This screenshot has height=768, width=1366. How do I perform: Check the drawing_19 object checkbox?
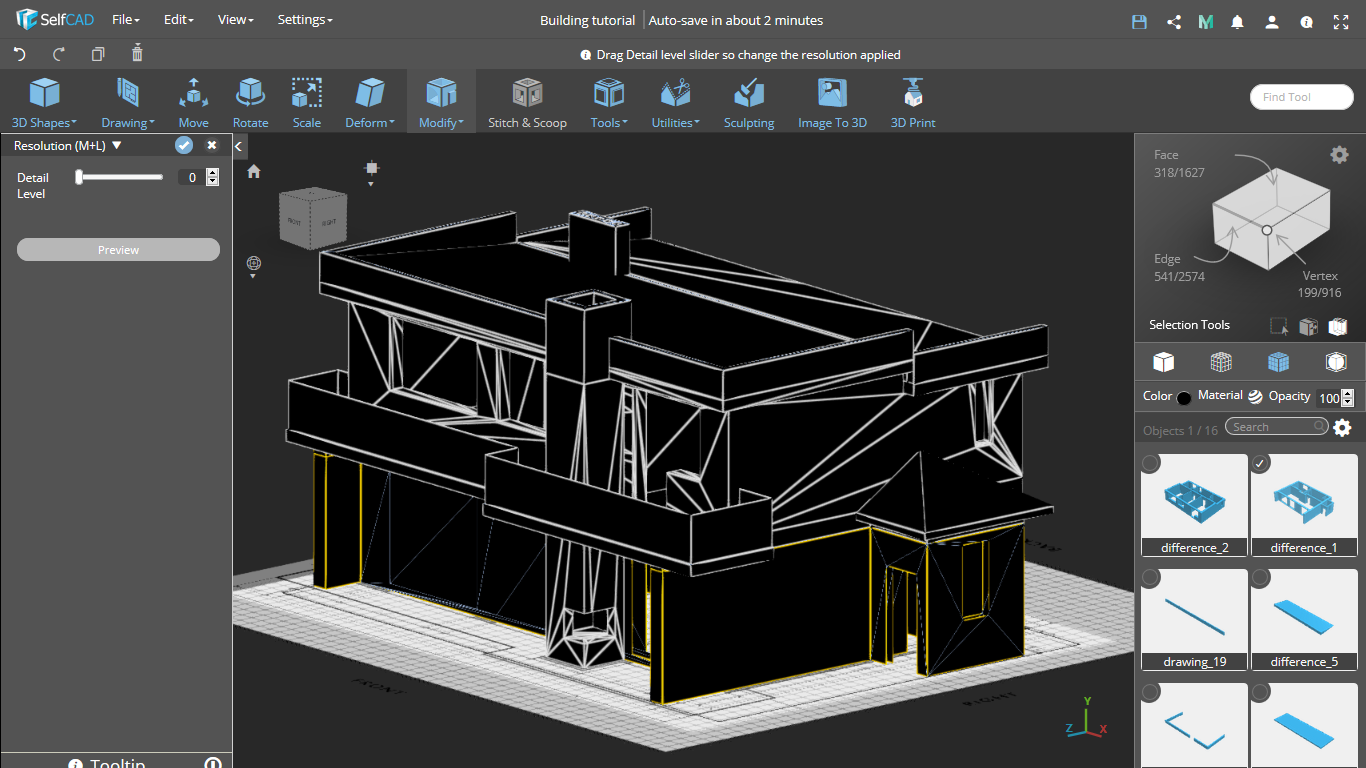(x=1151, y=578)
